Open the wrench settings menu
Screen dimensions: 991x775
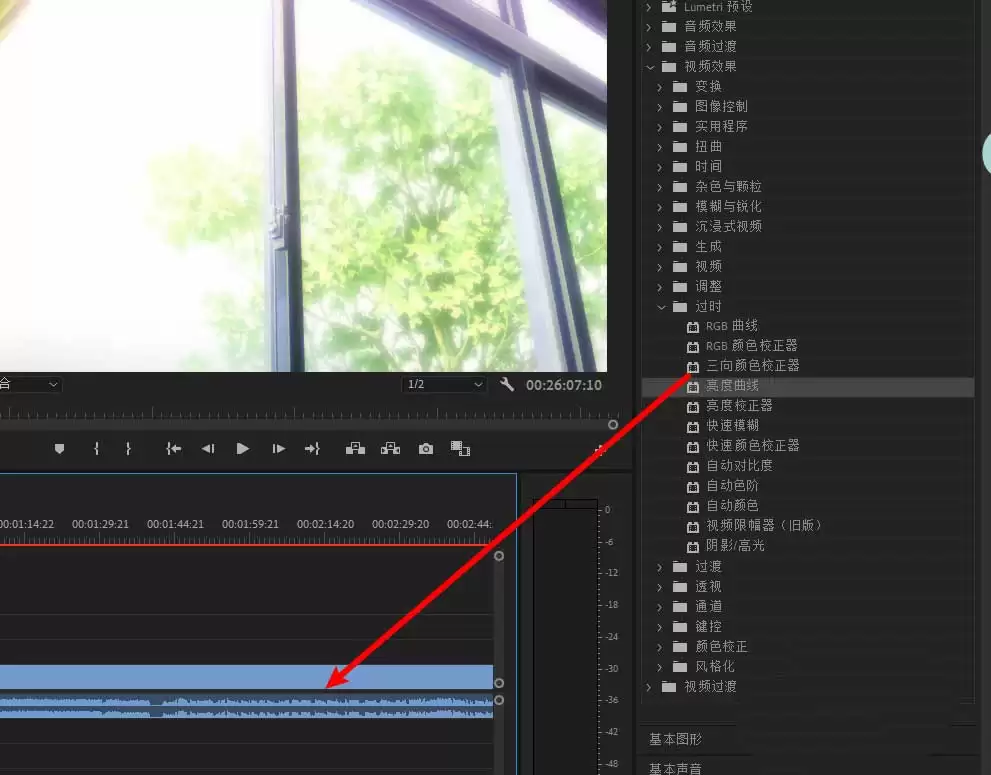click(x=507, y=384)
